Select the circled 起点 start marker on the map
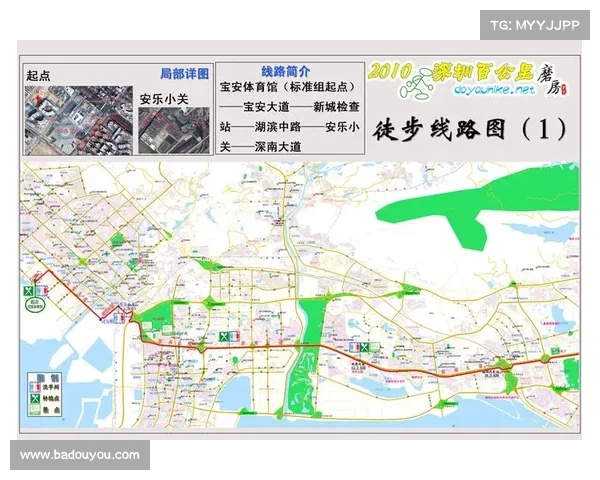Screen dimensions: 600x480 pyautogui.click(x=37, y=305)
